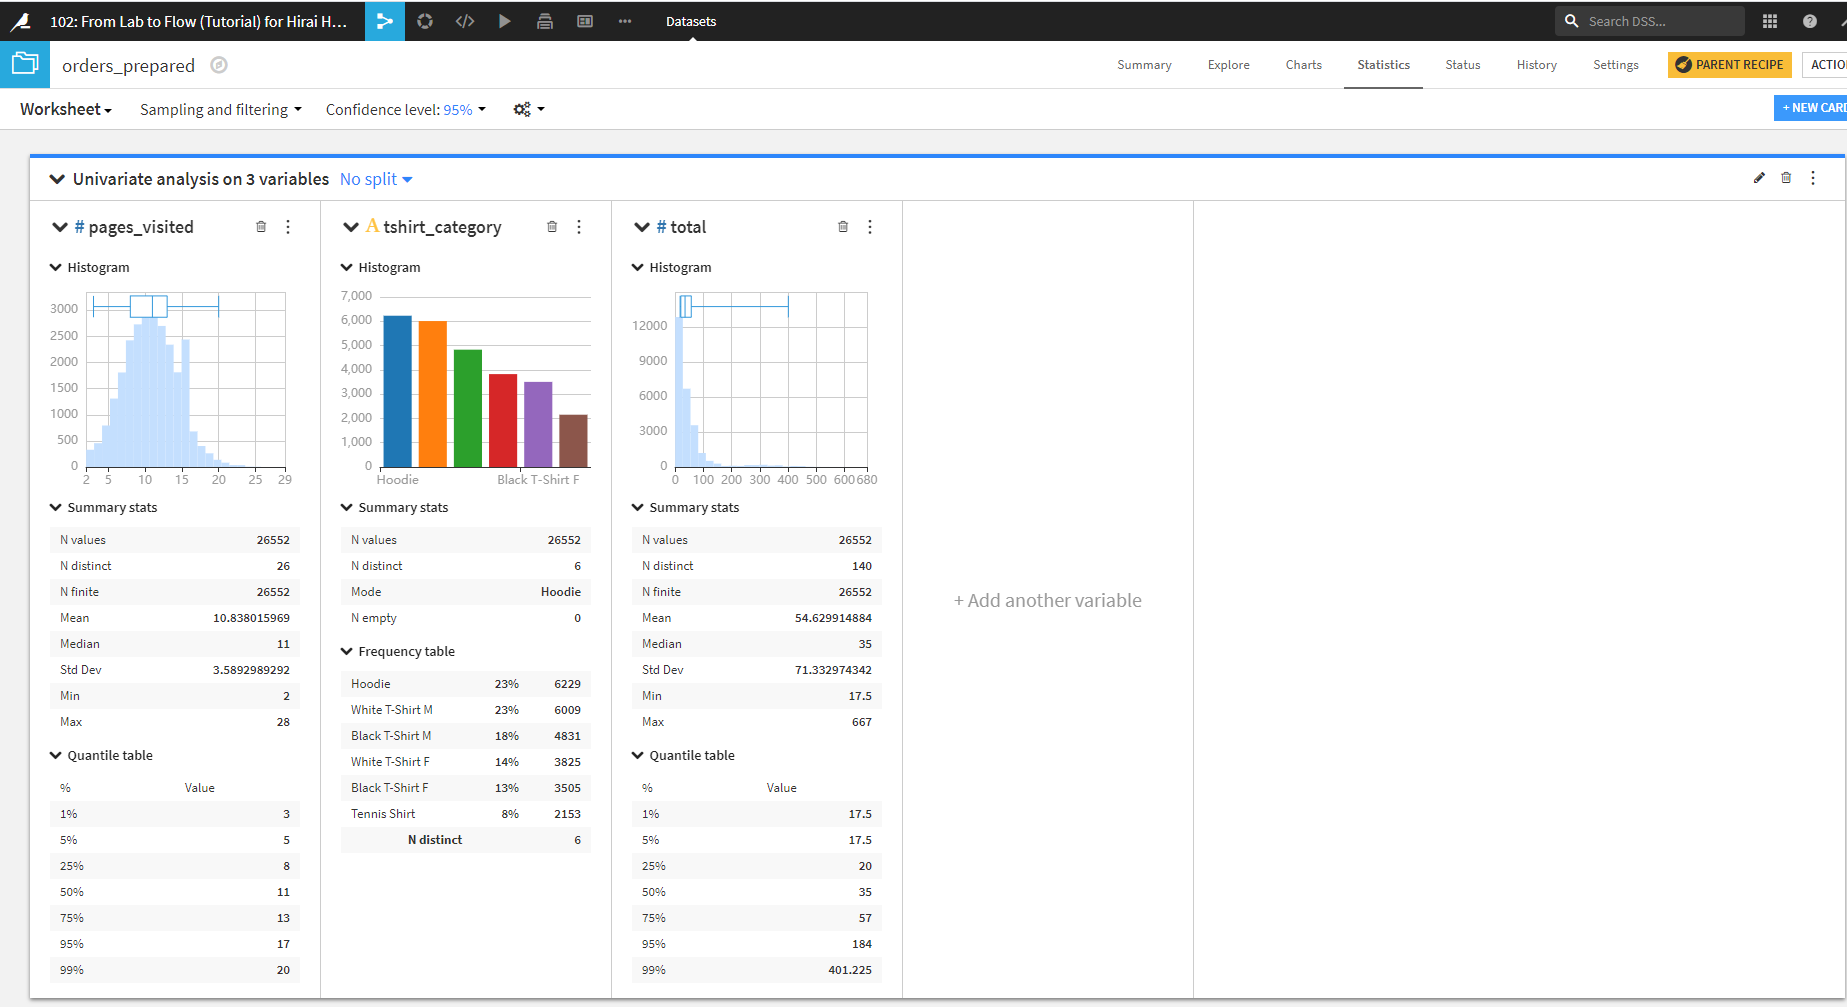Open the help question mark icon
Viewport: 1847px width, 1007px height.
point(1810,21)
